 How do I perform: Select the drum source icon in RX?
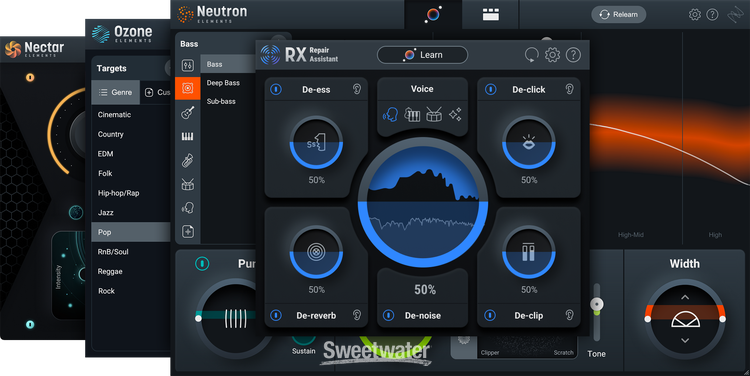click(434, 115)
